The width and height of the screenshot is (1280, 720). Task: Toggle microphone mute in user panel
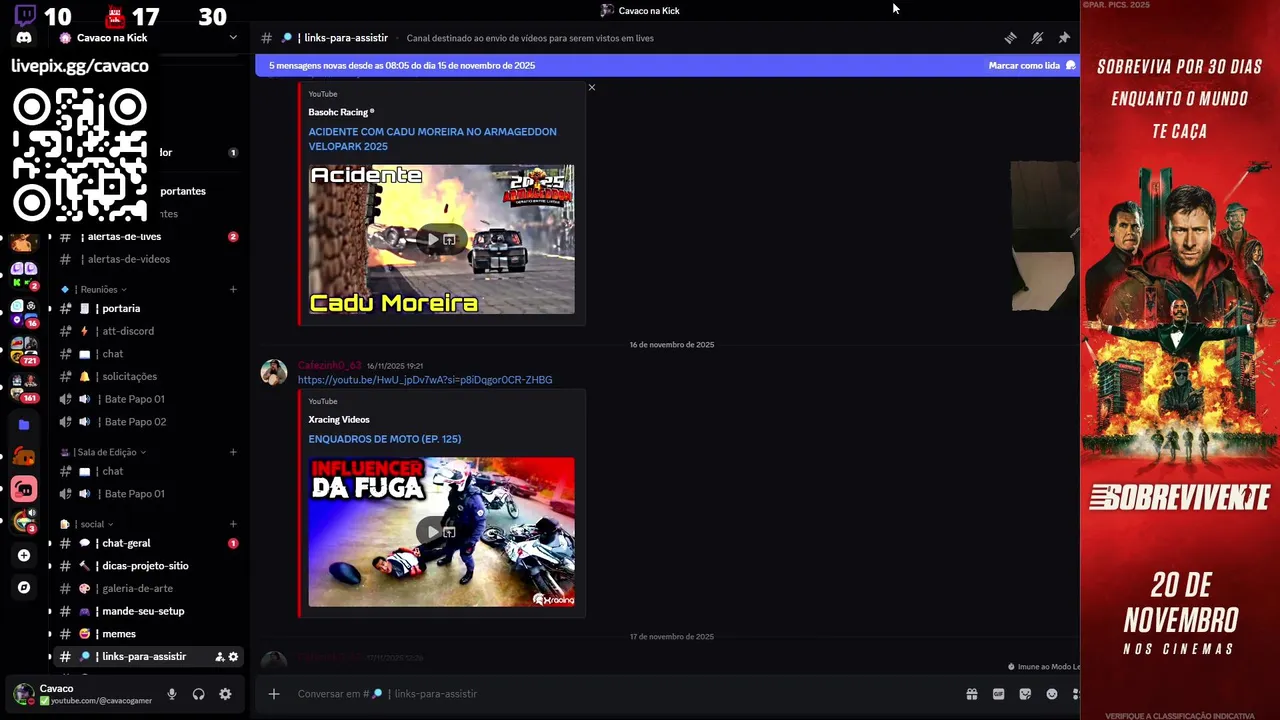click(172, 694)
